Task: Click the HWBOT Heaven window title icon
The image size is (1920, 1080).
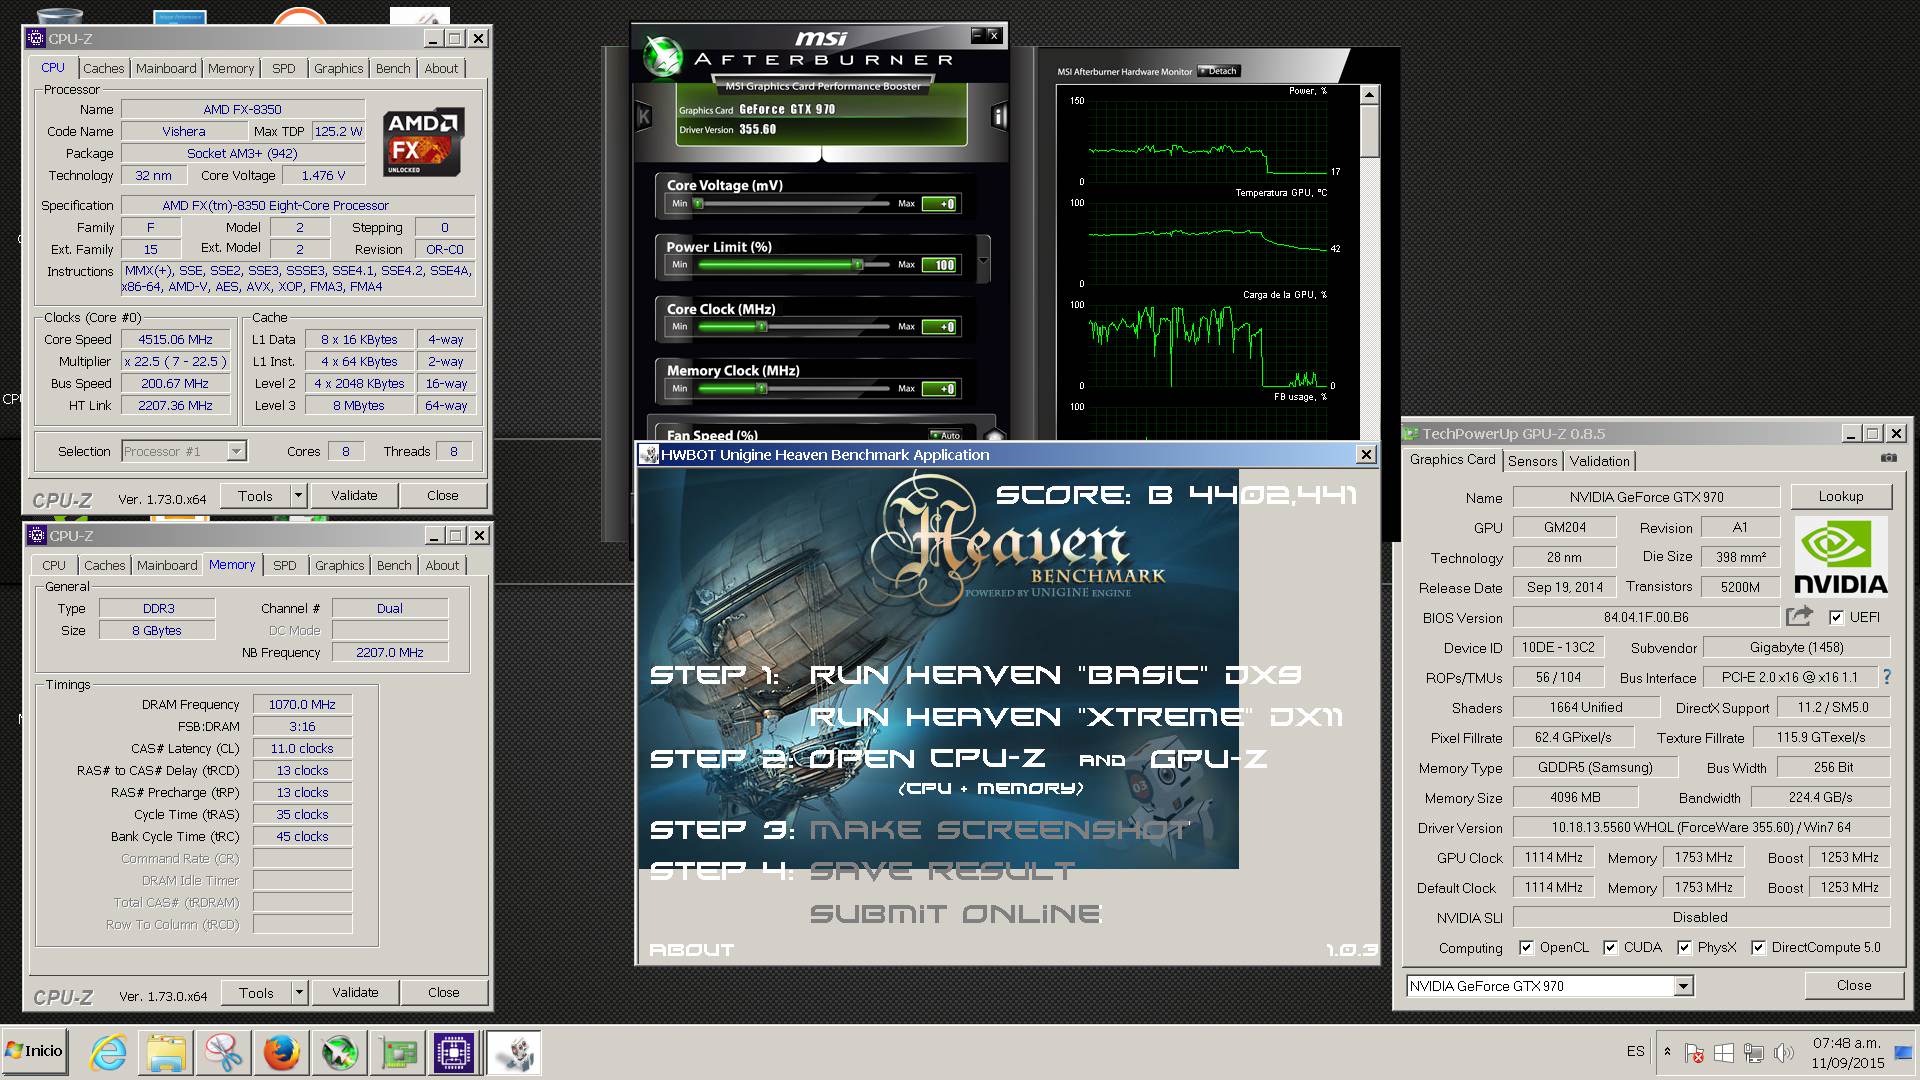Action: 649,454
